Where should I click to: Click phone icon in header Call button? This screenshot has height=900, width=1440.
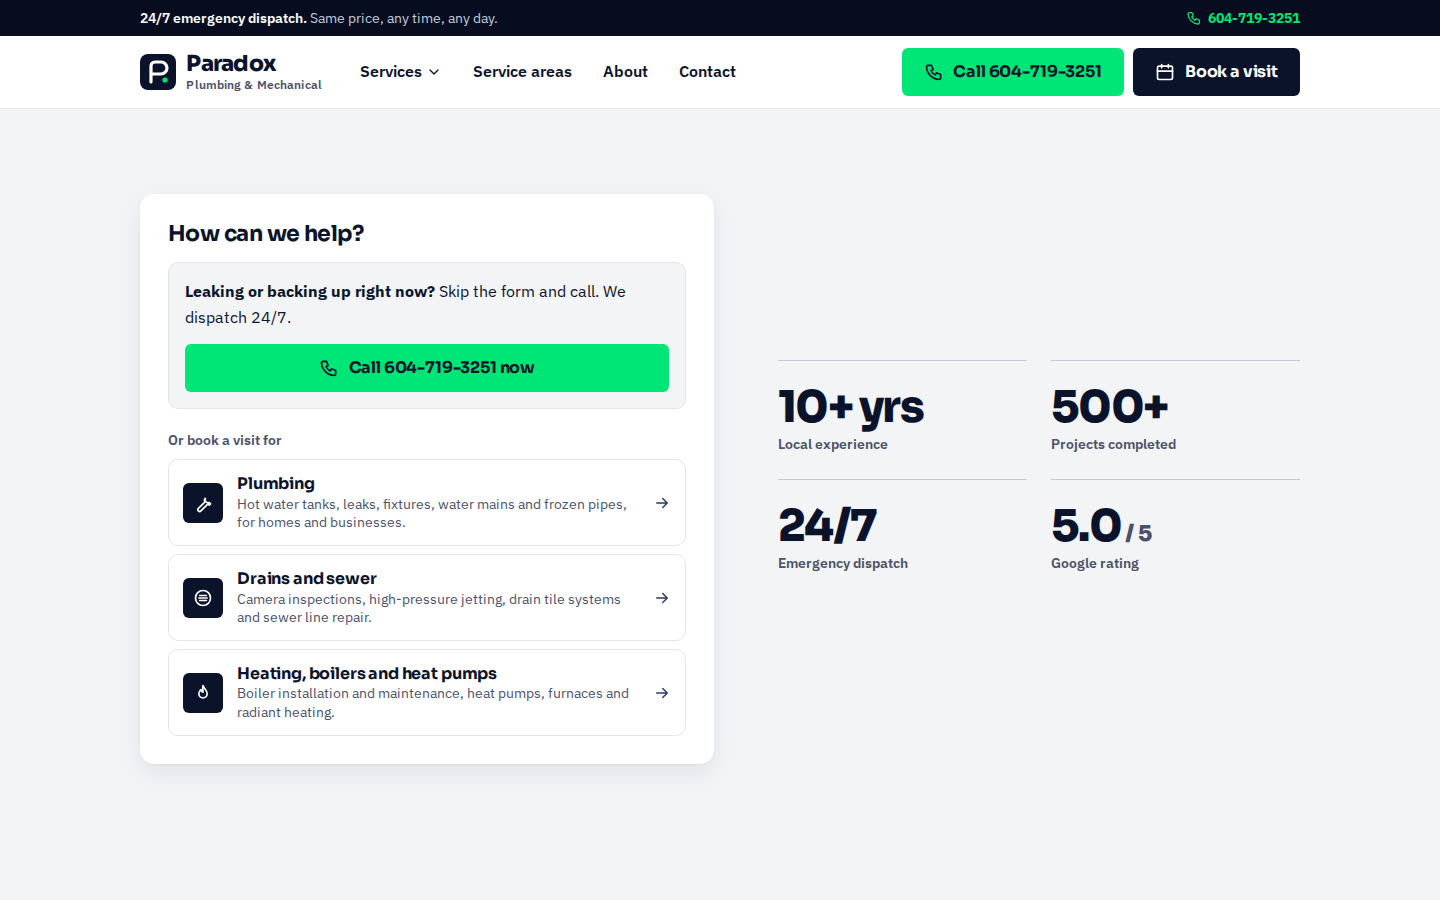(933, 72)
